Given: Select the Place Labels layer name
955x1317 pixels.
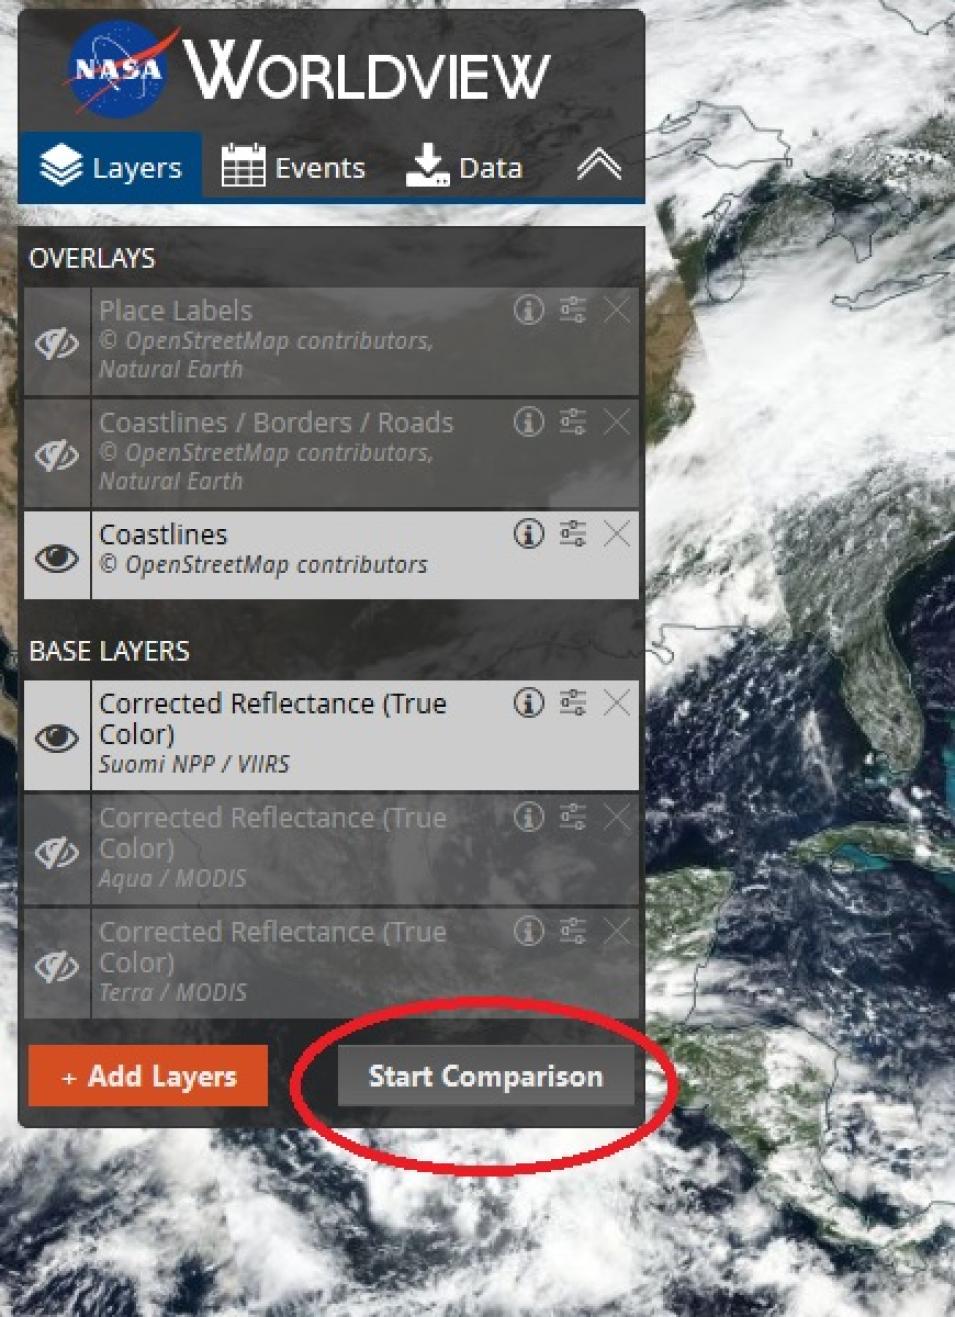Looking at the screenshot, I should coord(175,311).
